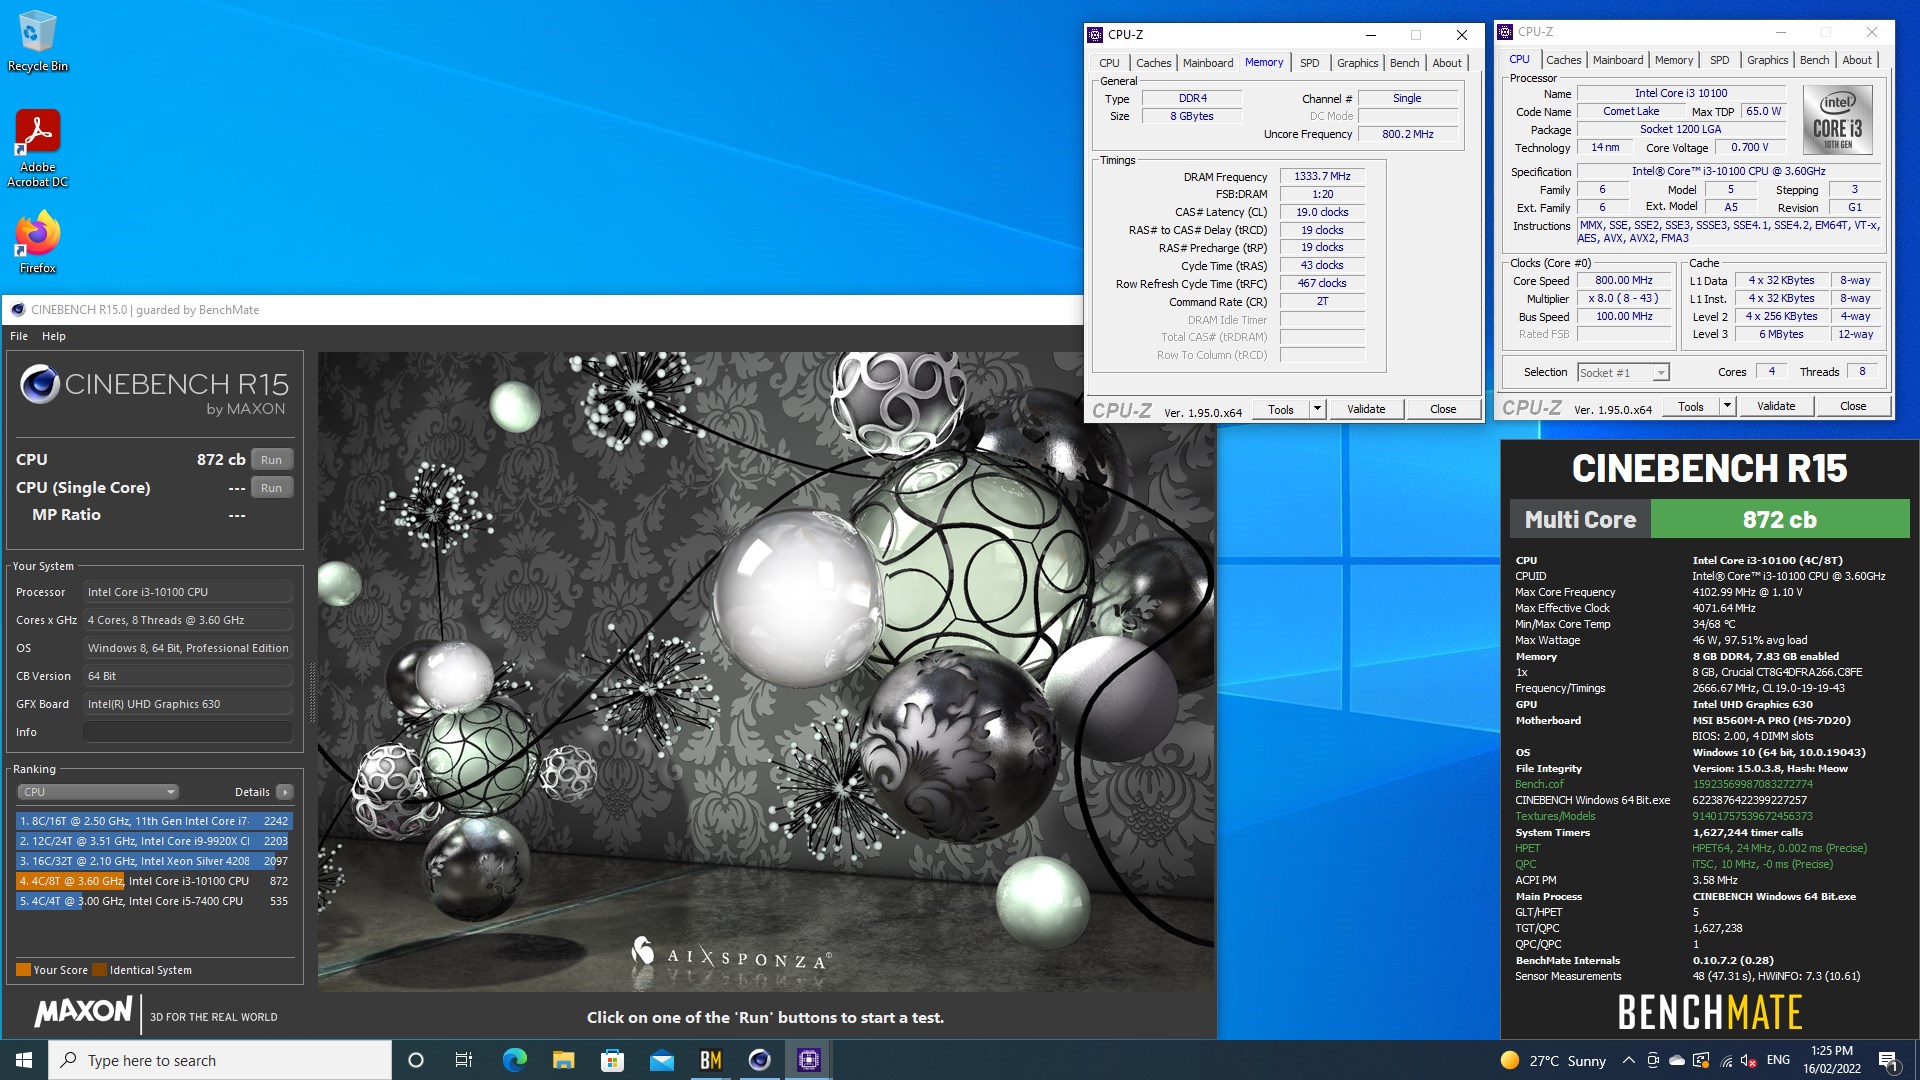Open Microsoft Store from the taskbar
The height and width of the screenshot is (1080, 1920).
pyautogui.click(x=612, y=1060)
